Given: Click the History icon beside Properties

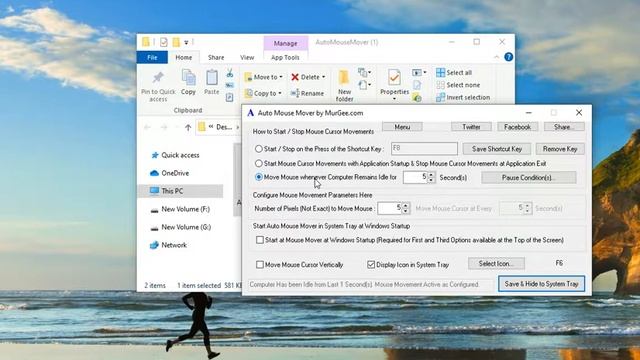Looking at the screenshot, I should (417, 98).
